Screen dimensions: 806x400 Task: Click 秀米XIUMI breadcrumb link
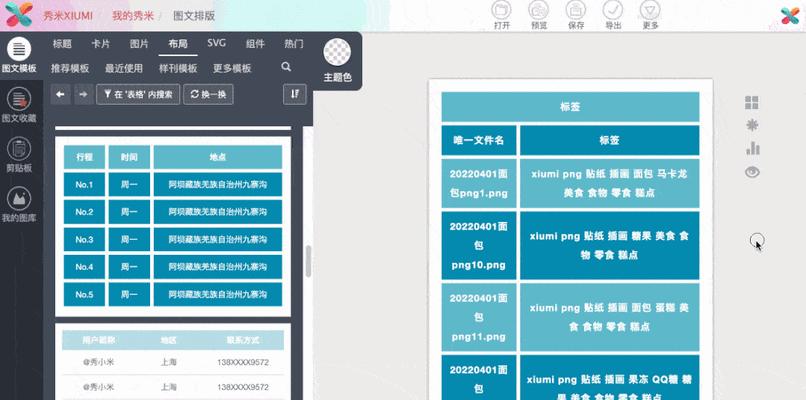[x=67, y=15]
